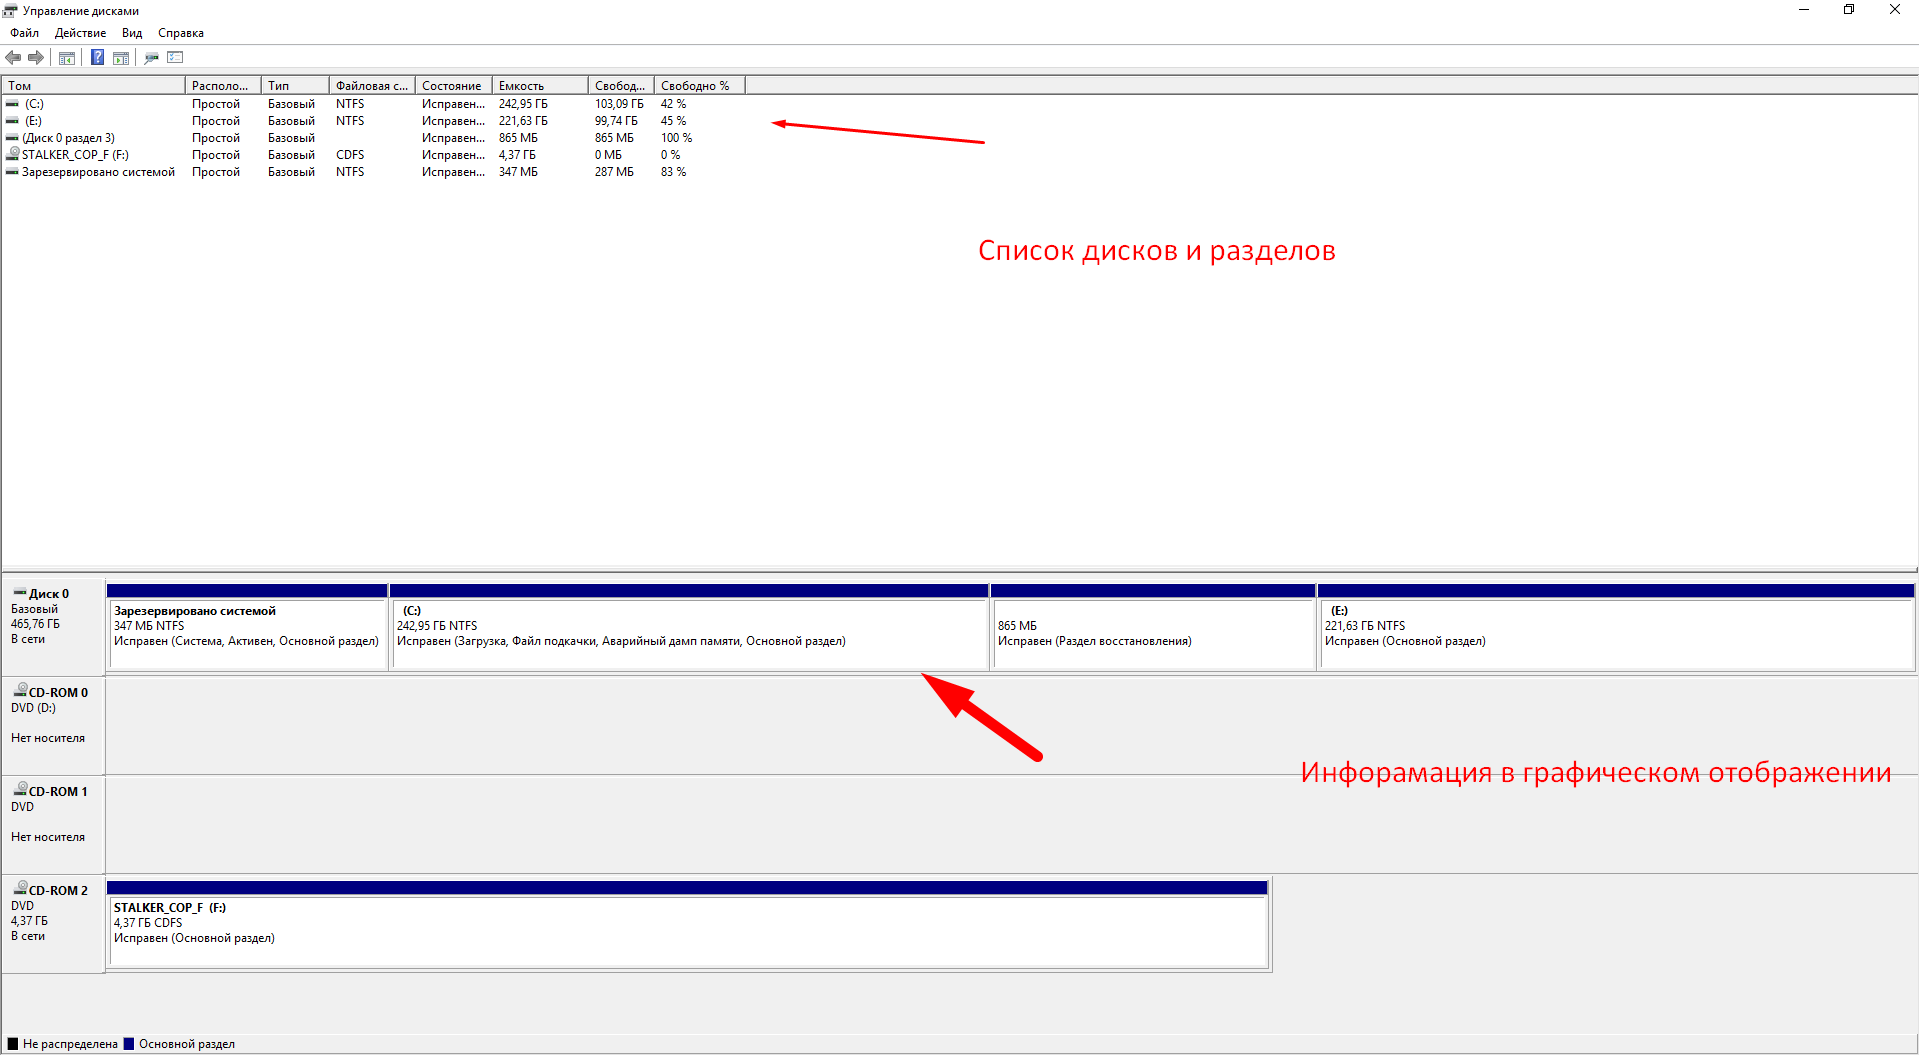Image resolution: width=1919 pixels, height=1056 pixels.
Task: Click the CDFS file system cell
Action: pyautogui.click(x=350, y=155)
